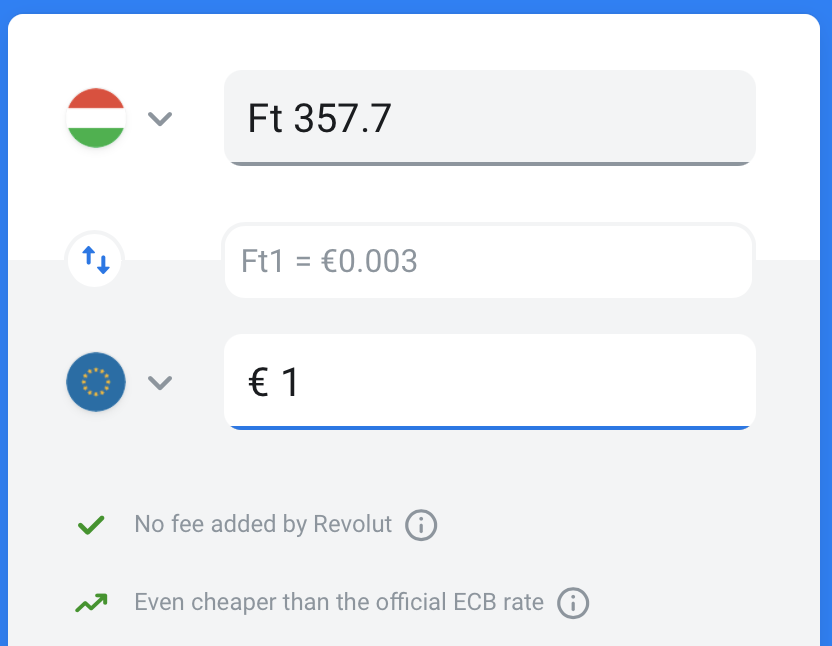Click the green checkmark icon
Image resolution: width=832 pixels, height=646 pixels.
(x=92, y=525)
